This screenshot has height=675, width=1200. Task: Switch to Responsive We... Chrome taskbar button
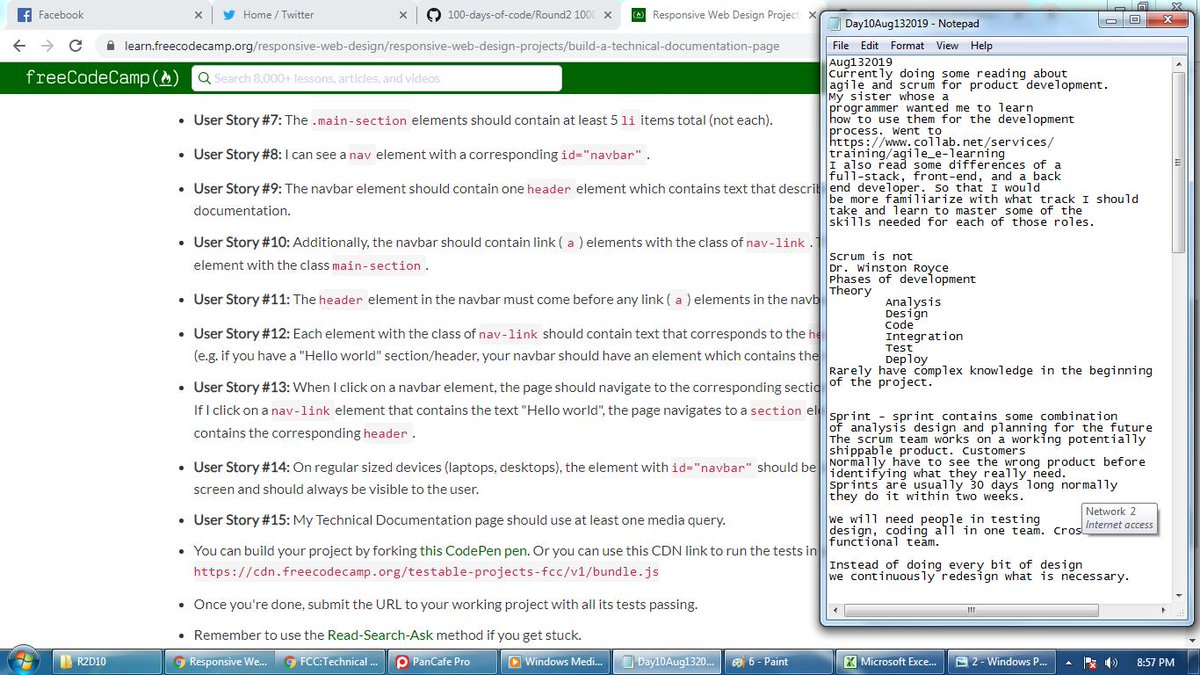[x=218, y=661]
